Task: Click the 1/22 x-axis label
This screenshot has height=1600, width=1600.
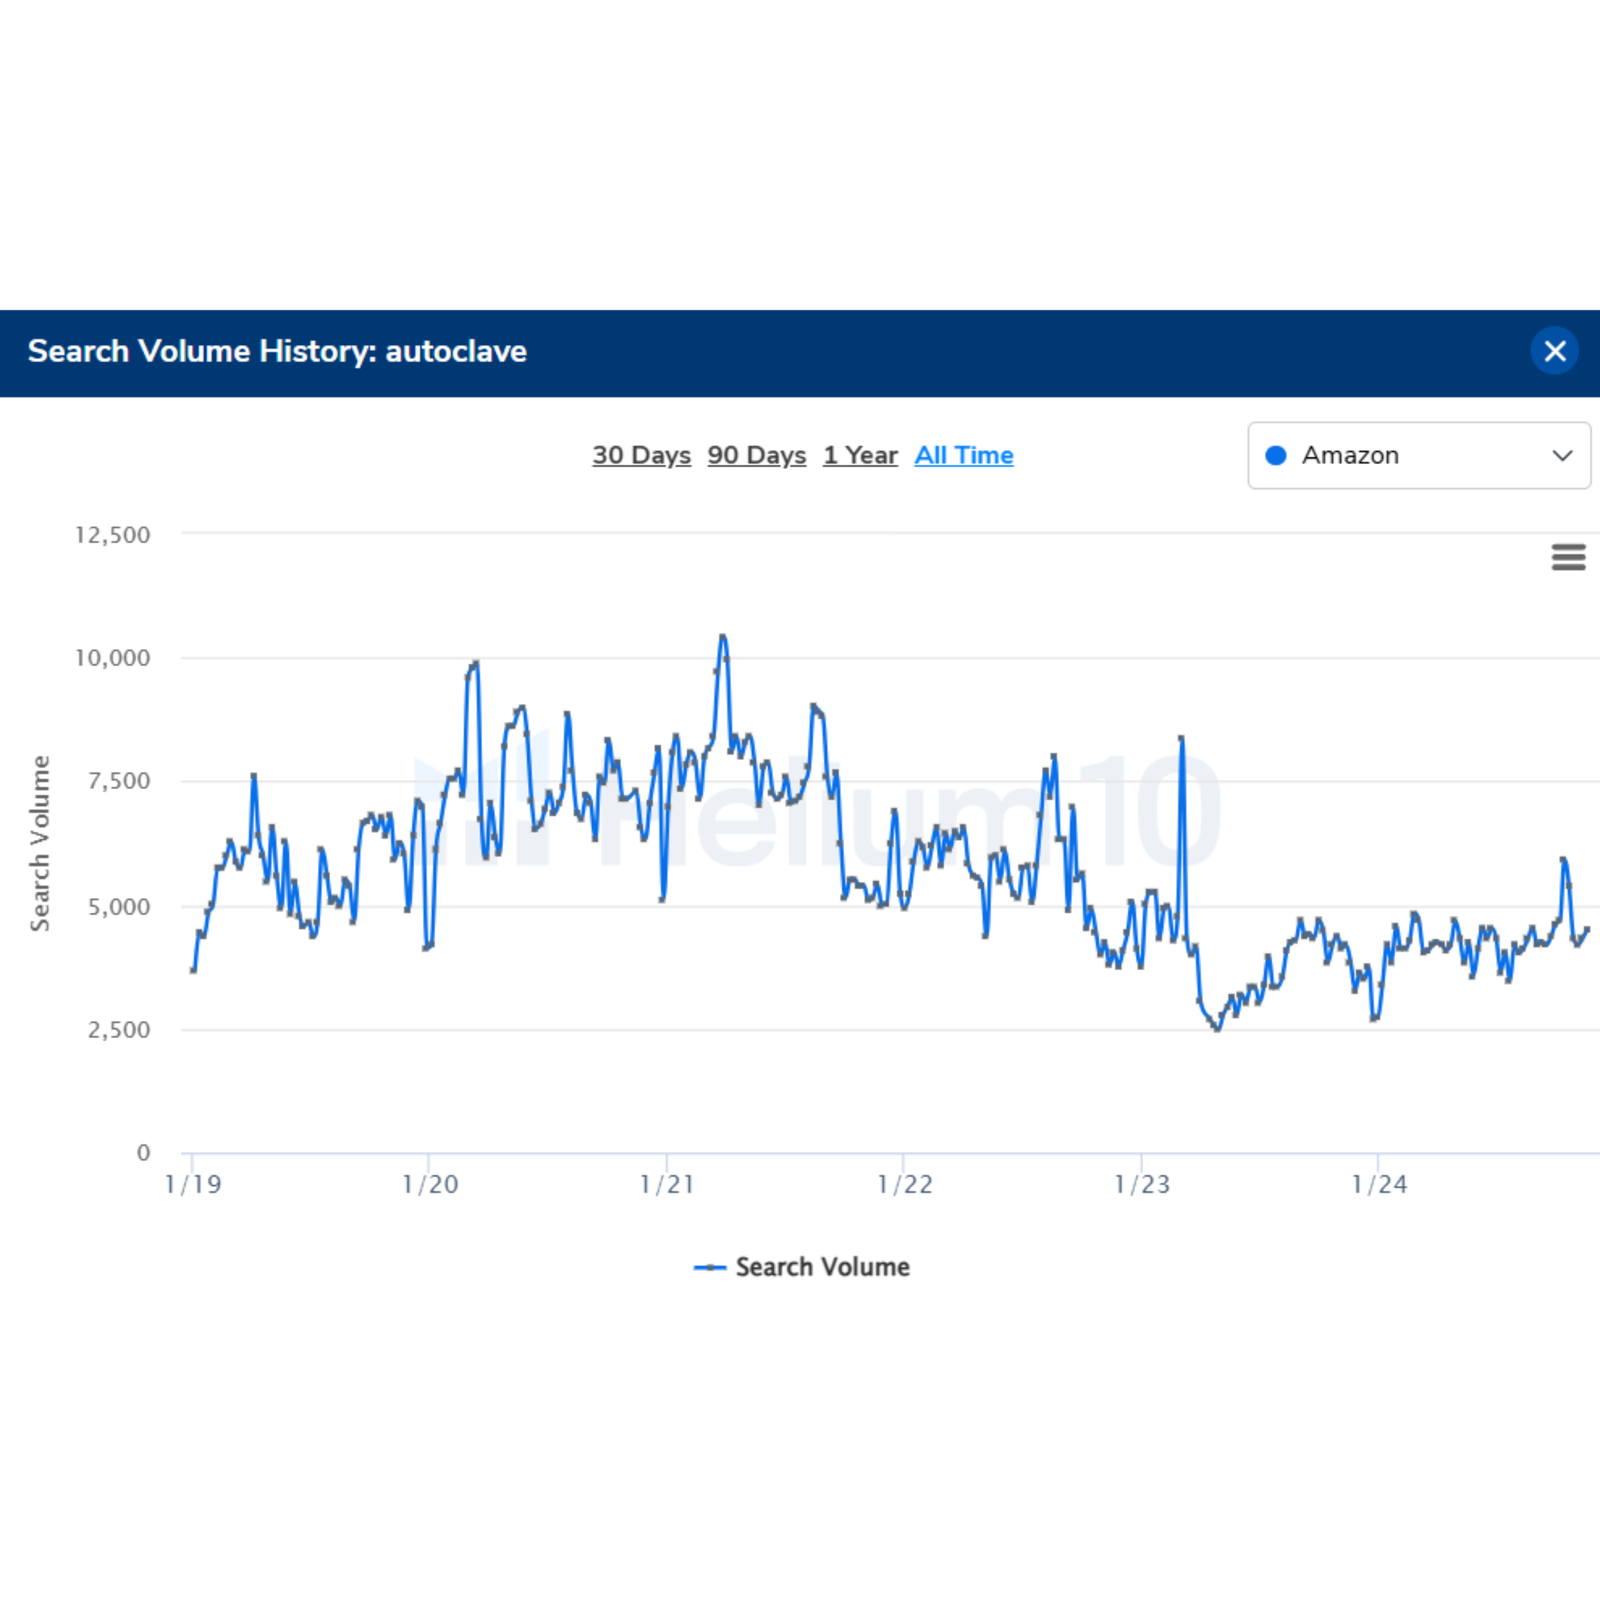Action: (x=904, y=1184)
